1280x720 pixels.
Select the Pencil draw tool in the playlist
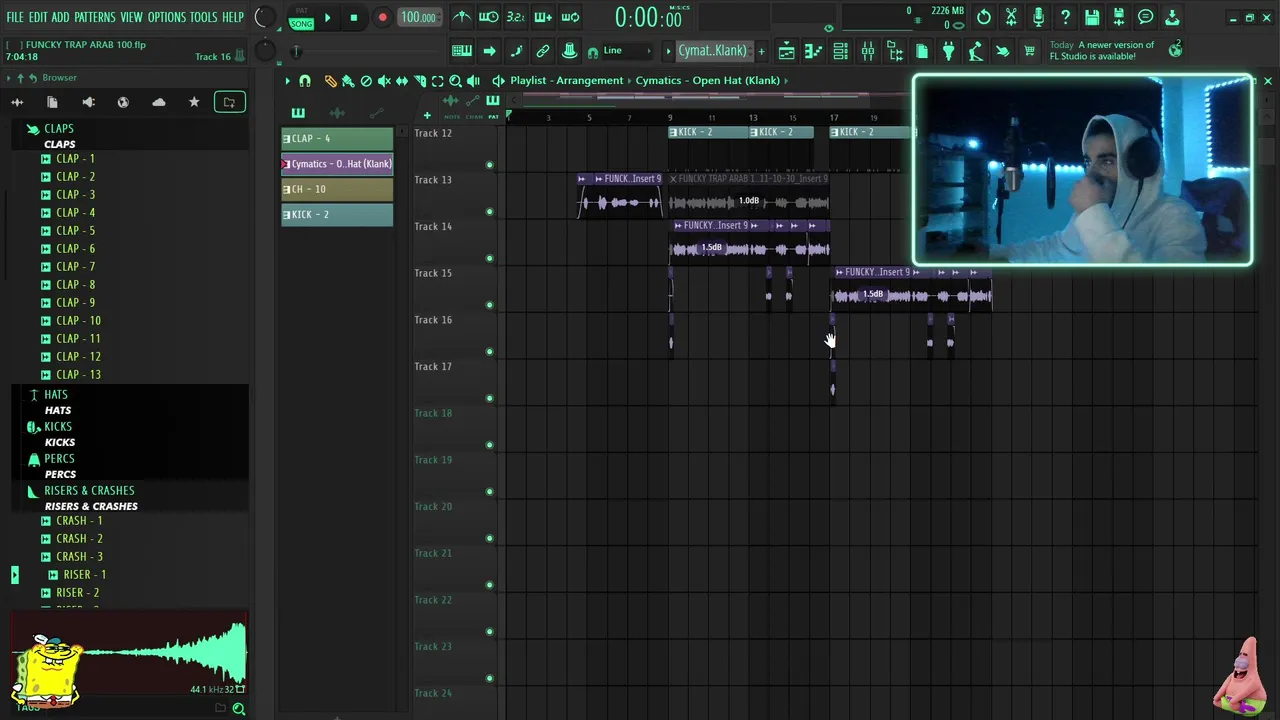(331, 81)
